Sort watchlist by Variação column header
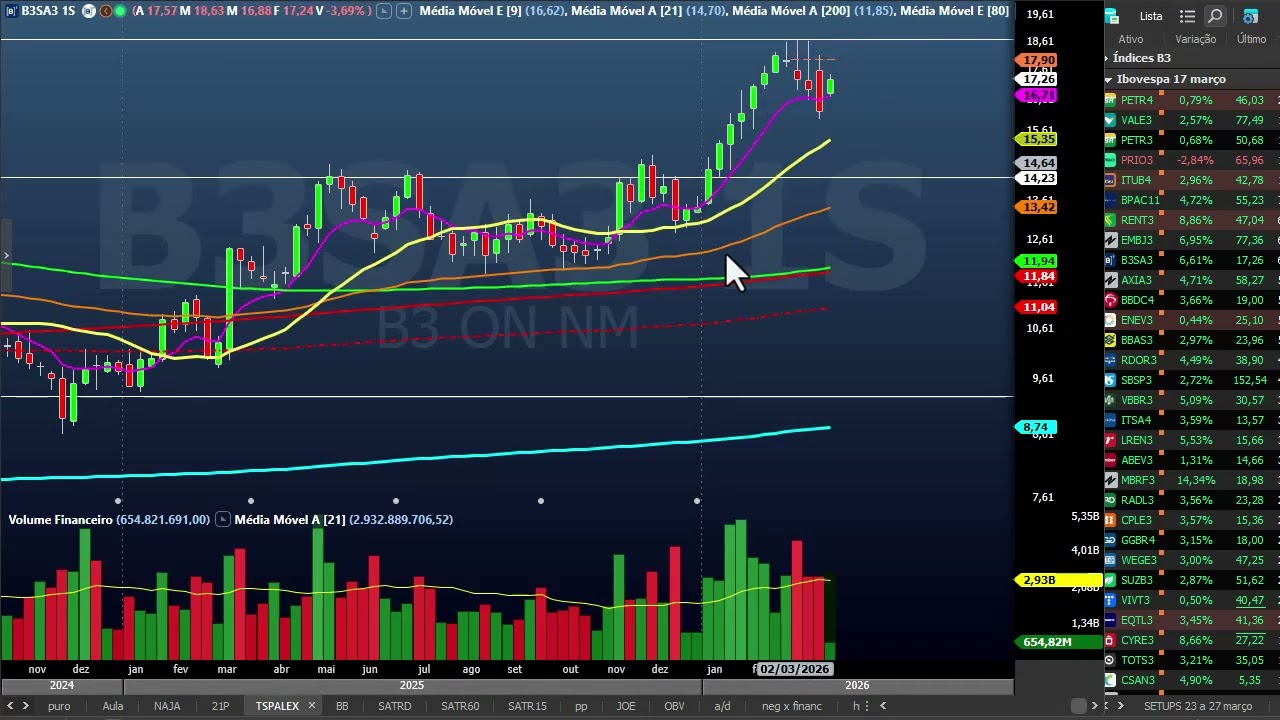1280x720 pixels. click(1195, 39)
